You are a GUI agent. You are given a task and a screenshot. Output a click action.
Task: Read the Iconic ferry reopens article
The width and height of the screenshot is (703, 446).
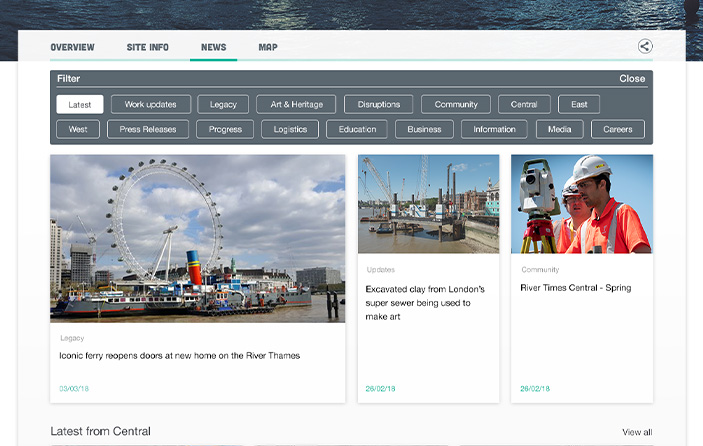180,355
